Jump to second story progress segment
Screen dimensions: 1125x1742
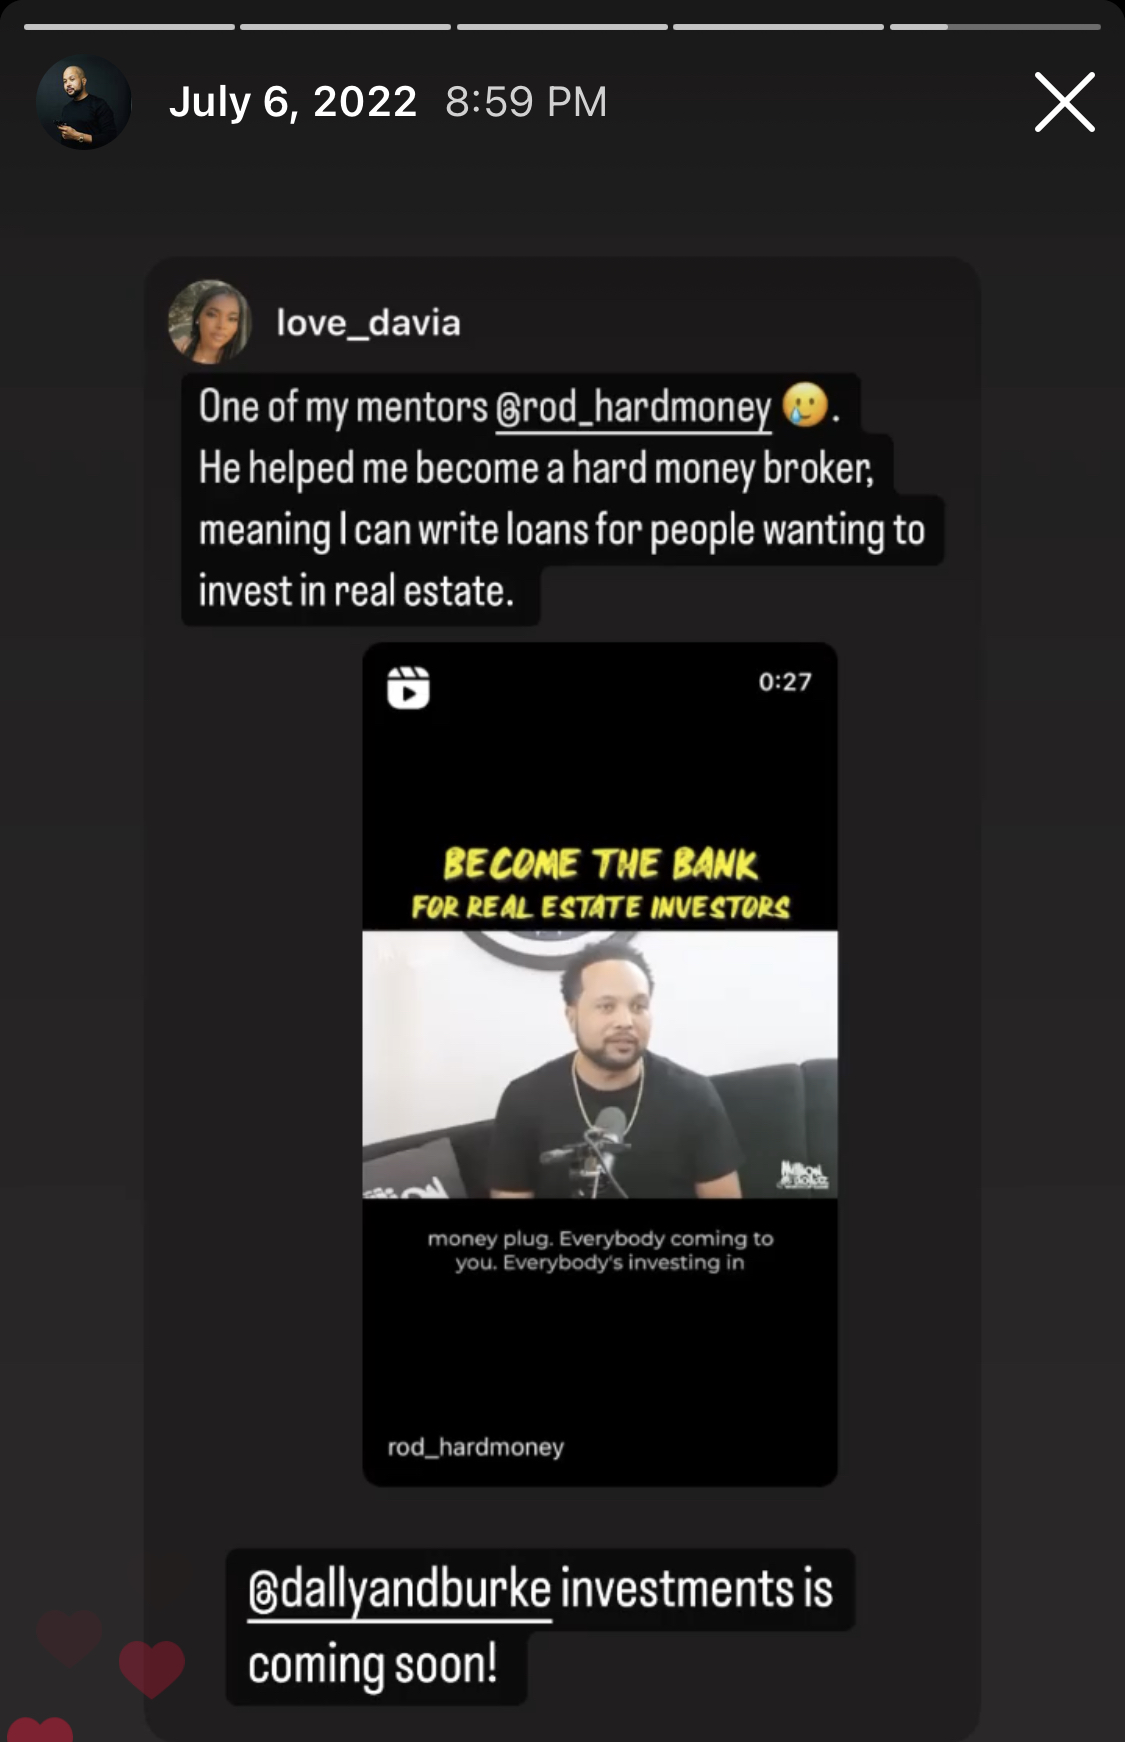click(345, 27)
